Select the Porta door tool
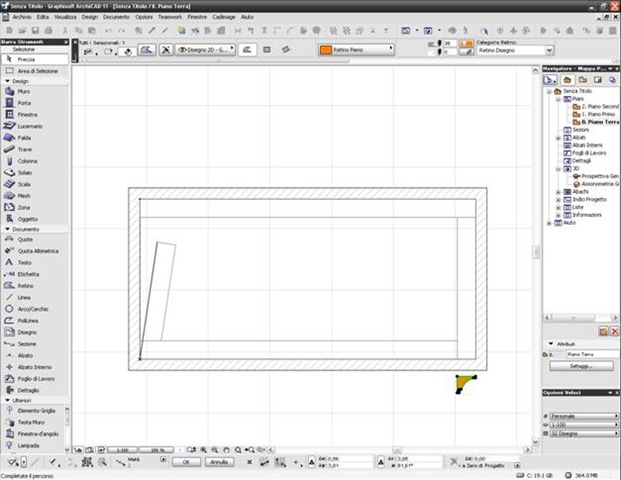The height and width of the screenshot is (480, 621). 24,103
